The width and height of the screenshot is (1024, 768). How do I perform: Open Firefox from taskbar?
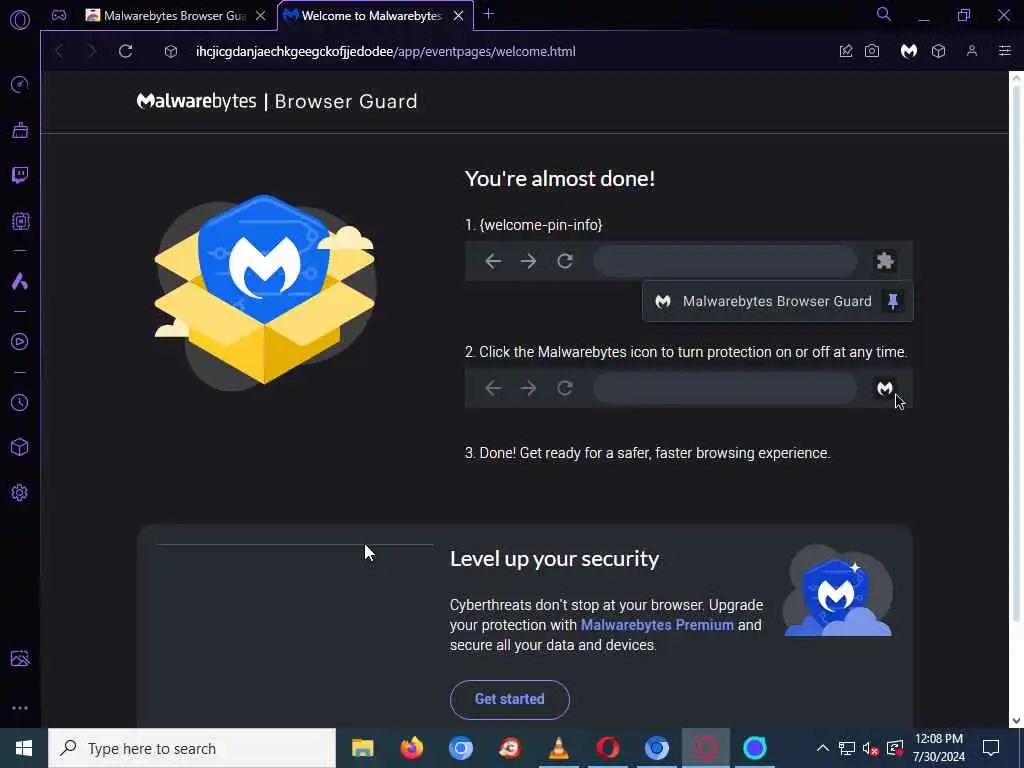tap(411, 748)
